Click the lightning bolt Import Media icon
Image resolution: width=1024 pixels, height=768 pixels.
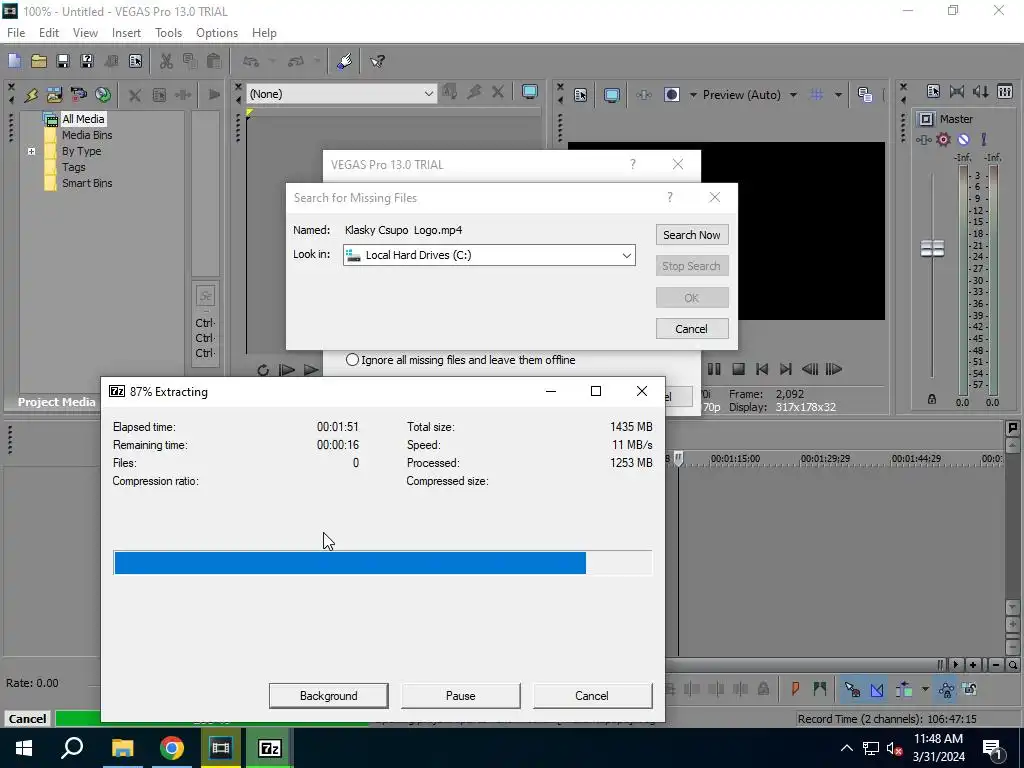tap(31, 95)
